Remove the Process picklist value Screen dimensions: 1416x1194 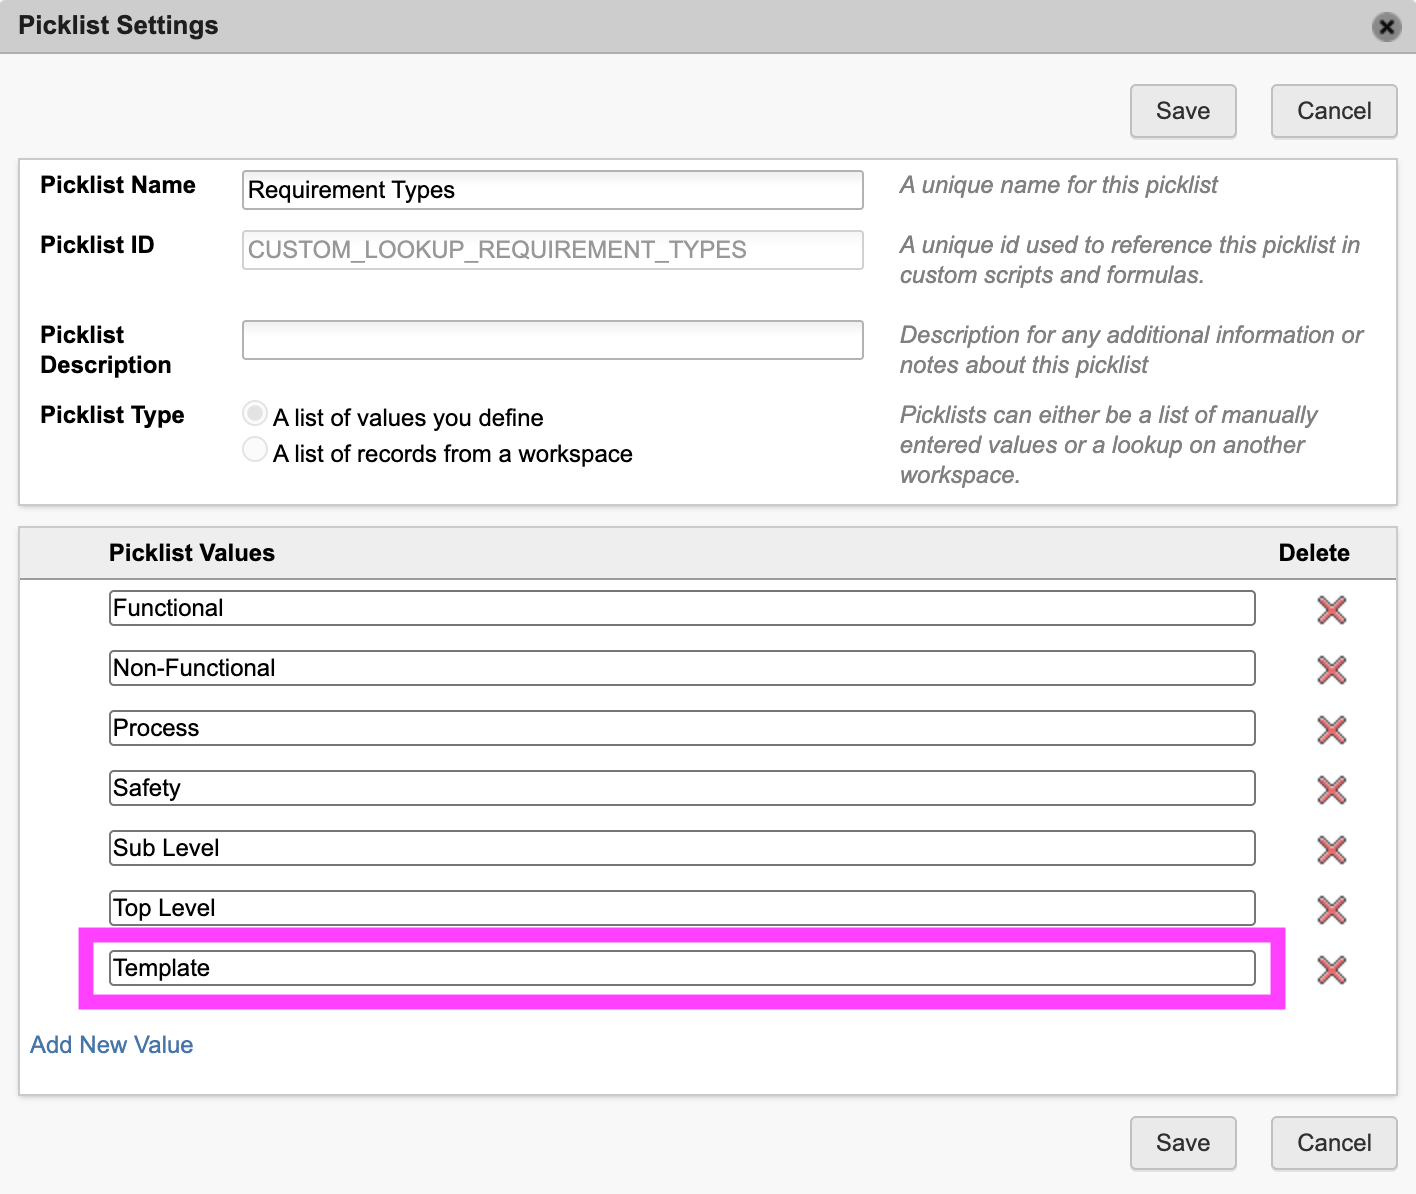pos(1332,730)
